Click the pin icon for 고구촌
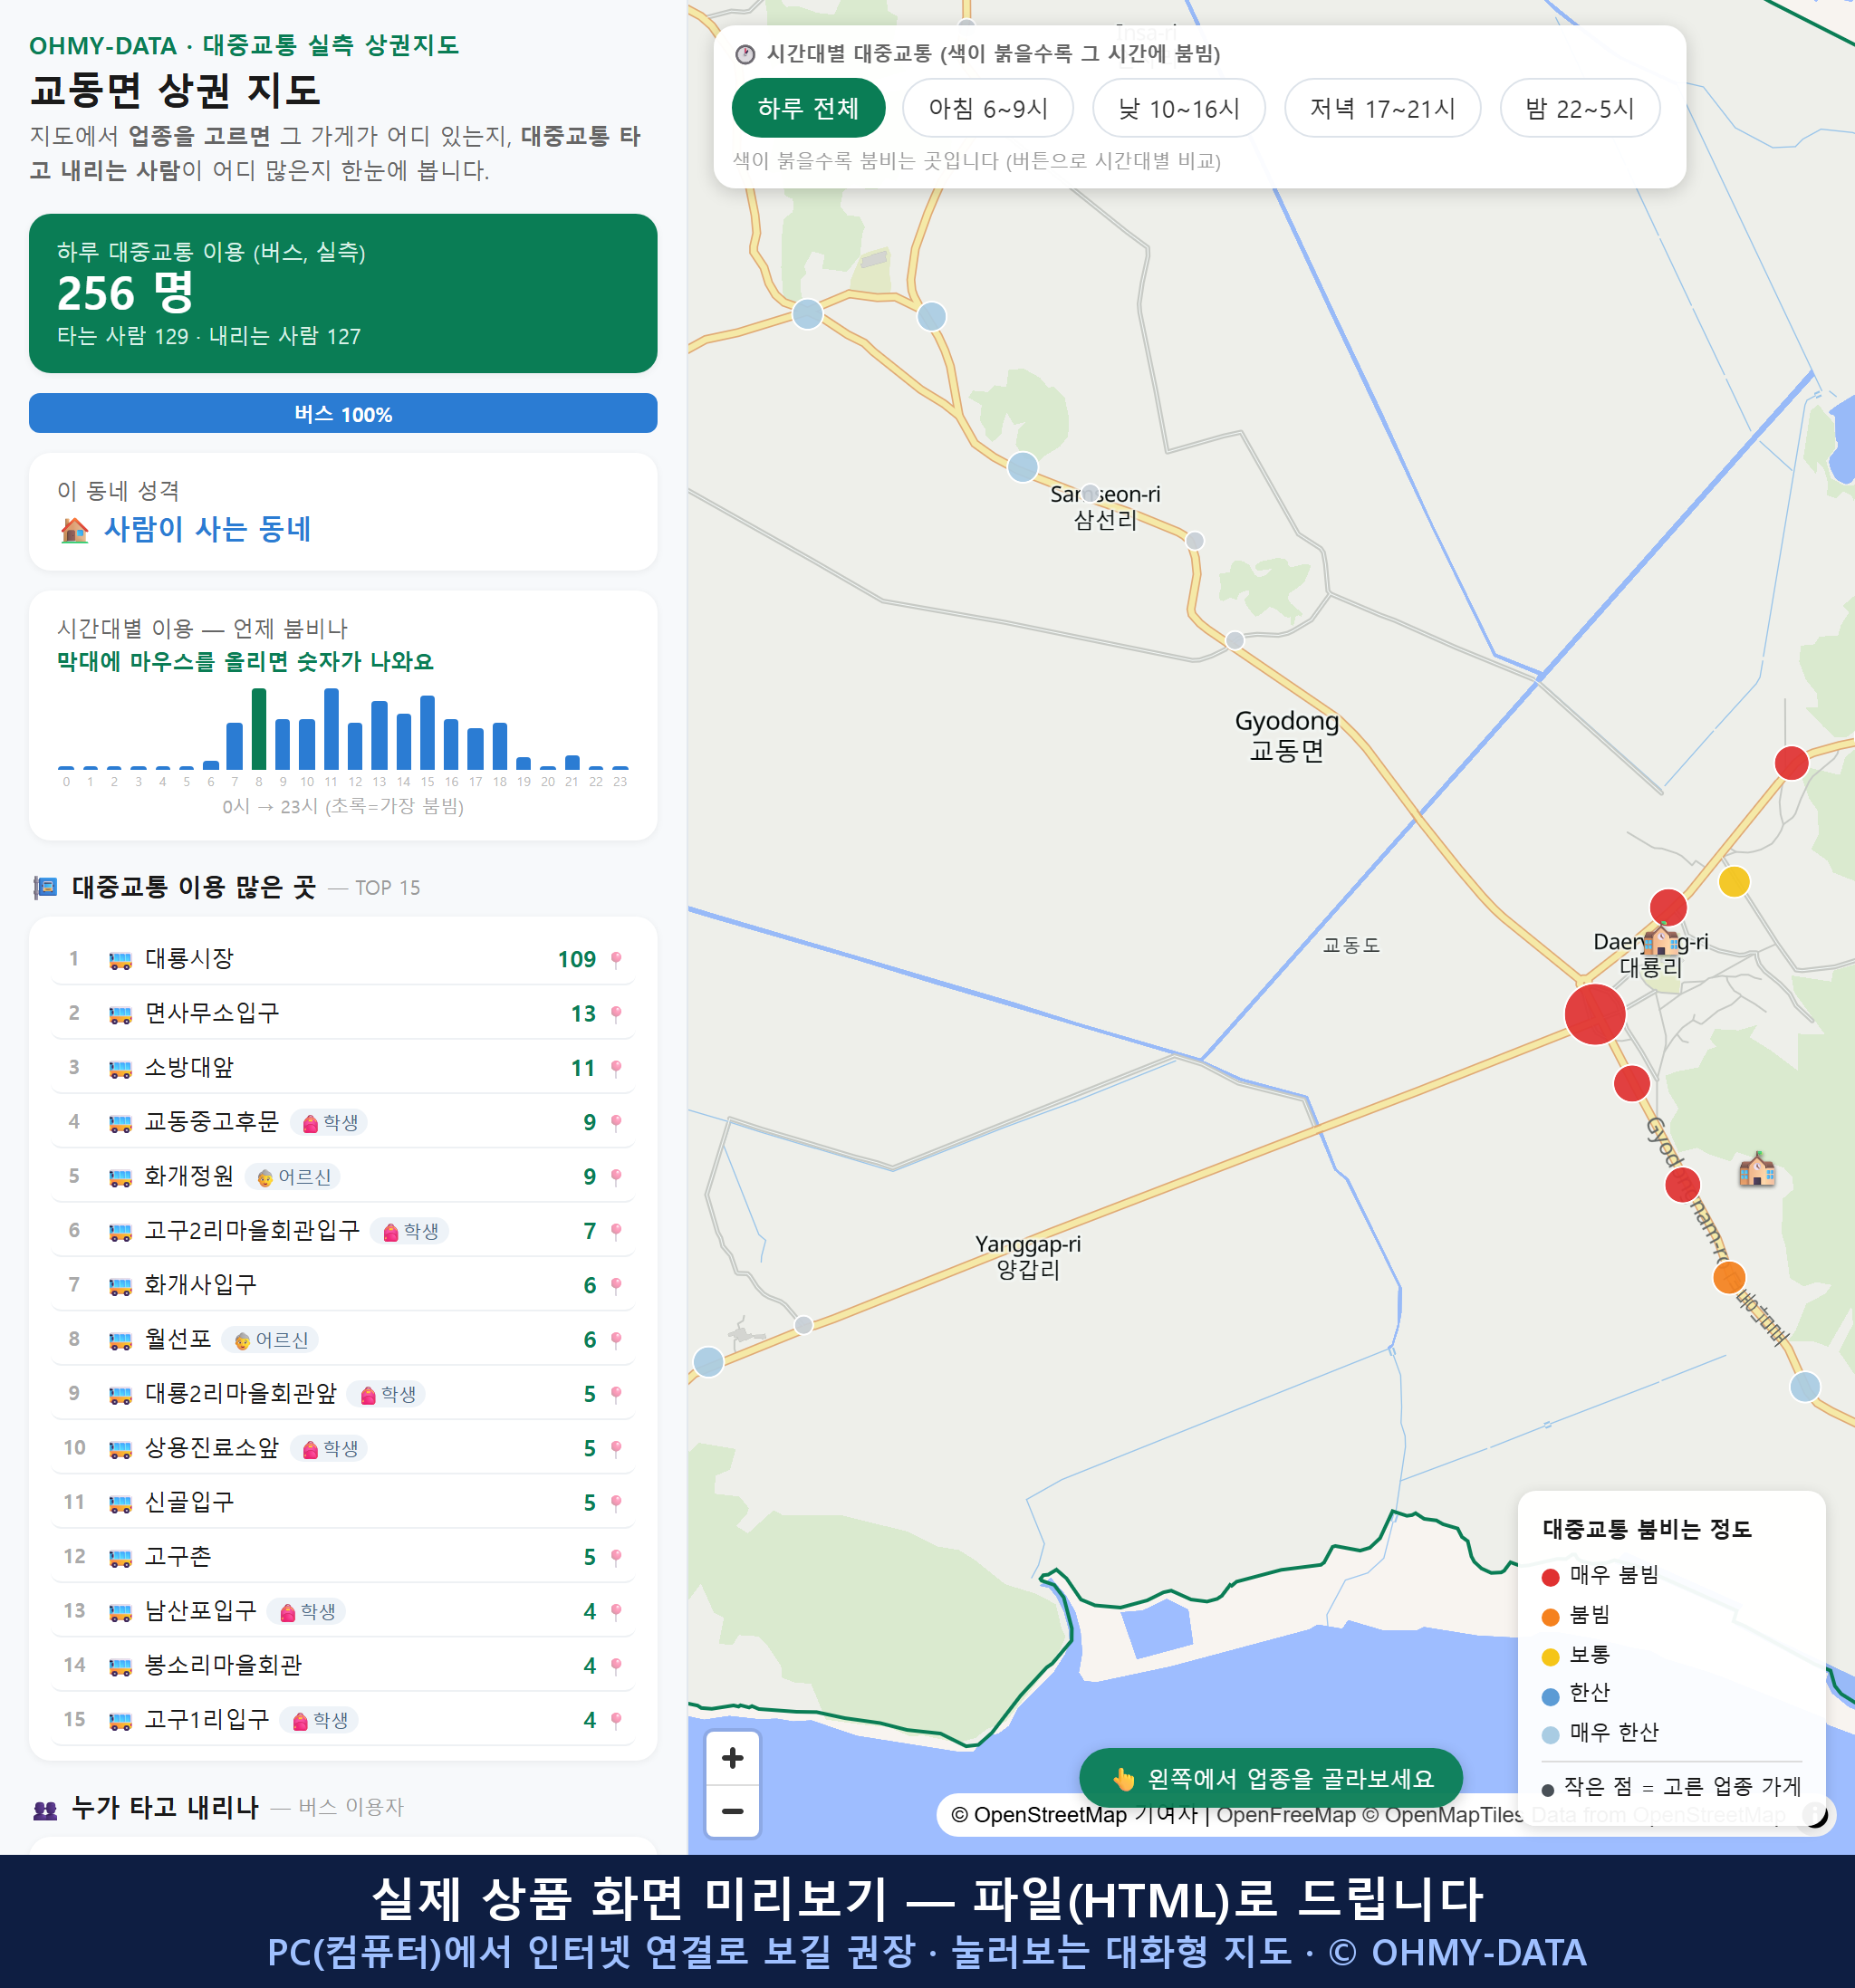 (x=616, y=1557)
